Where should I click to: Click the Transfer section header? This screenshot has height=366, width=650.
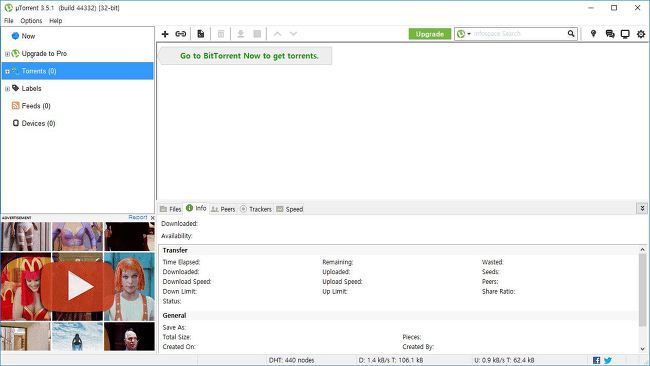(175, 250)
